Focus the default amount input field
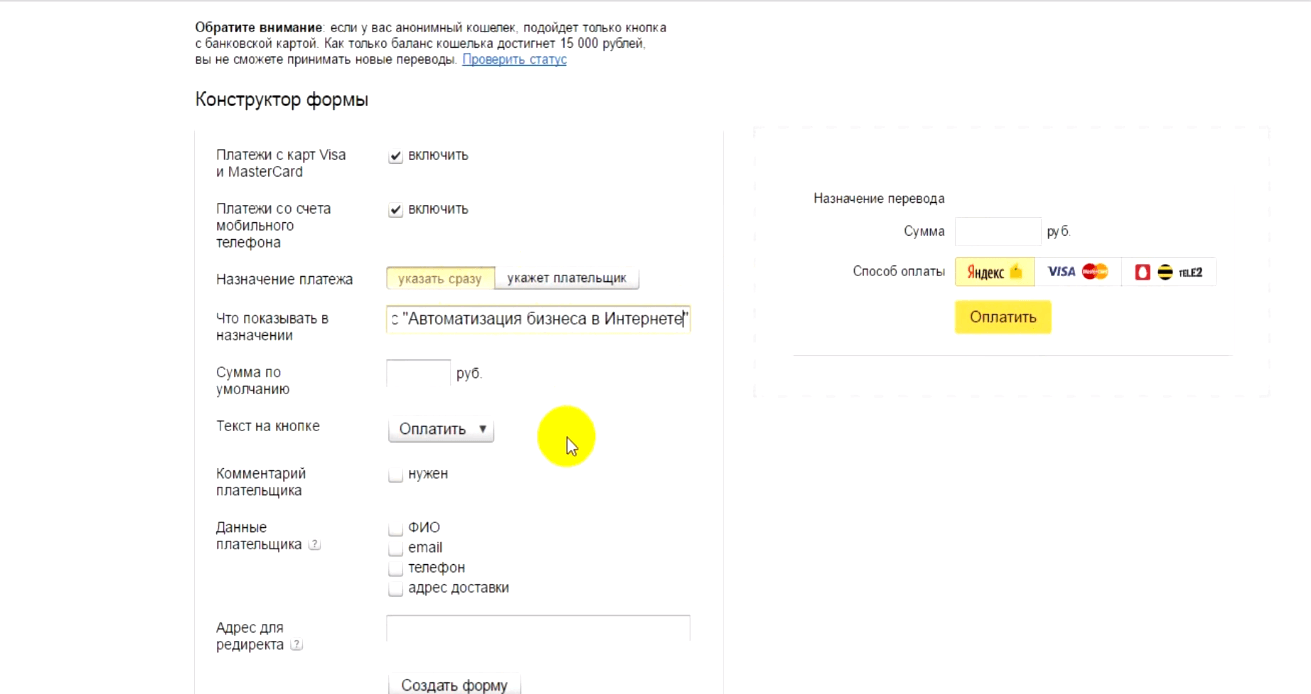Screen dimensions: 1311x694 (x=418, y=373)
